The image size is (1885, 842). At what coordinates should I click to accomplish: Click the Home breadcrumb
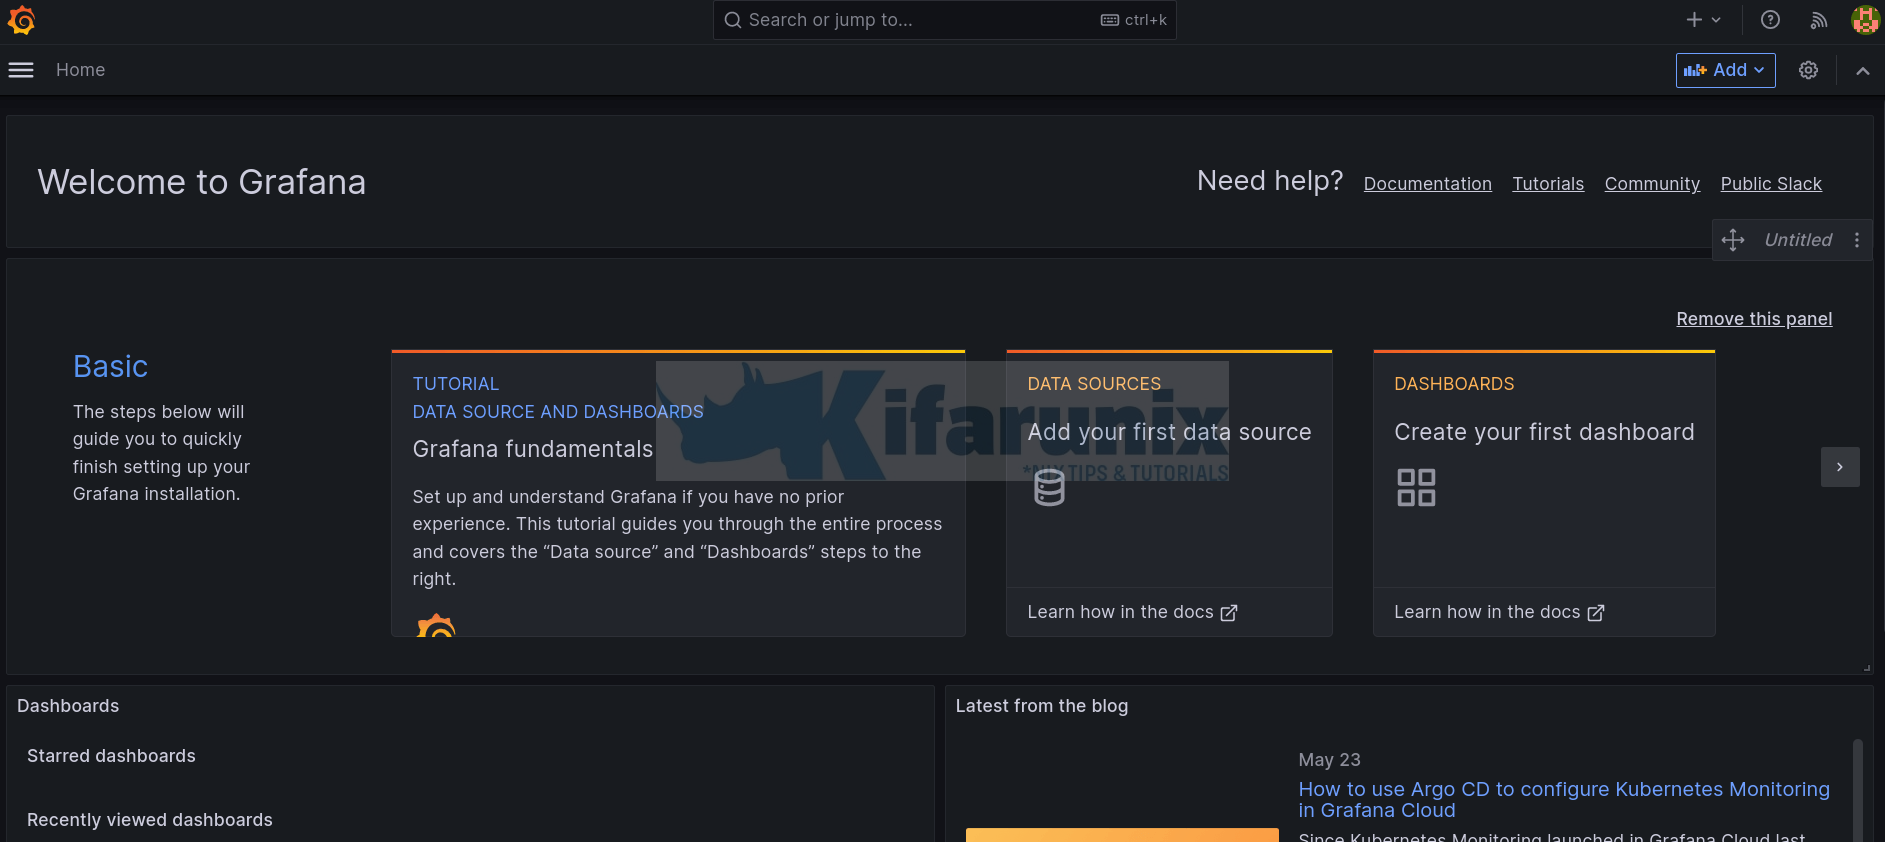coord(80,70)
